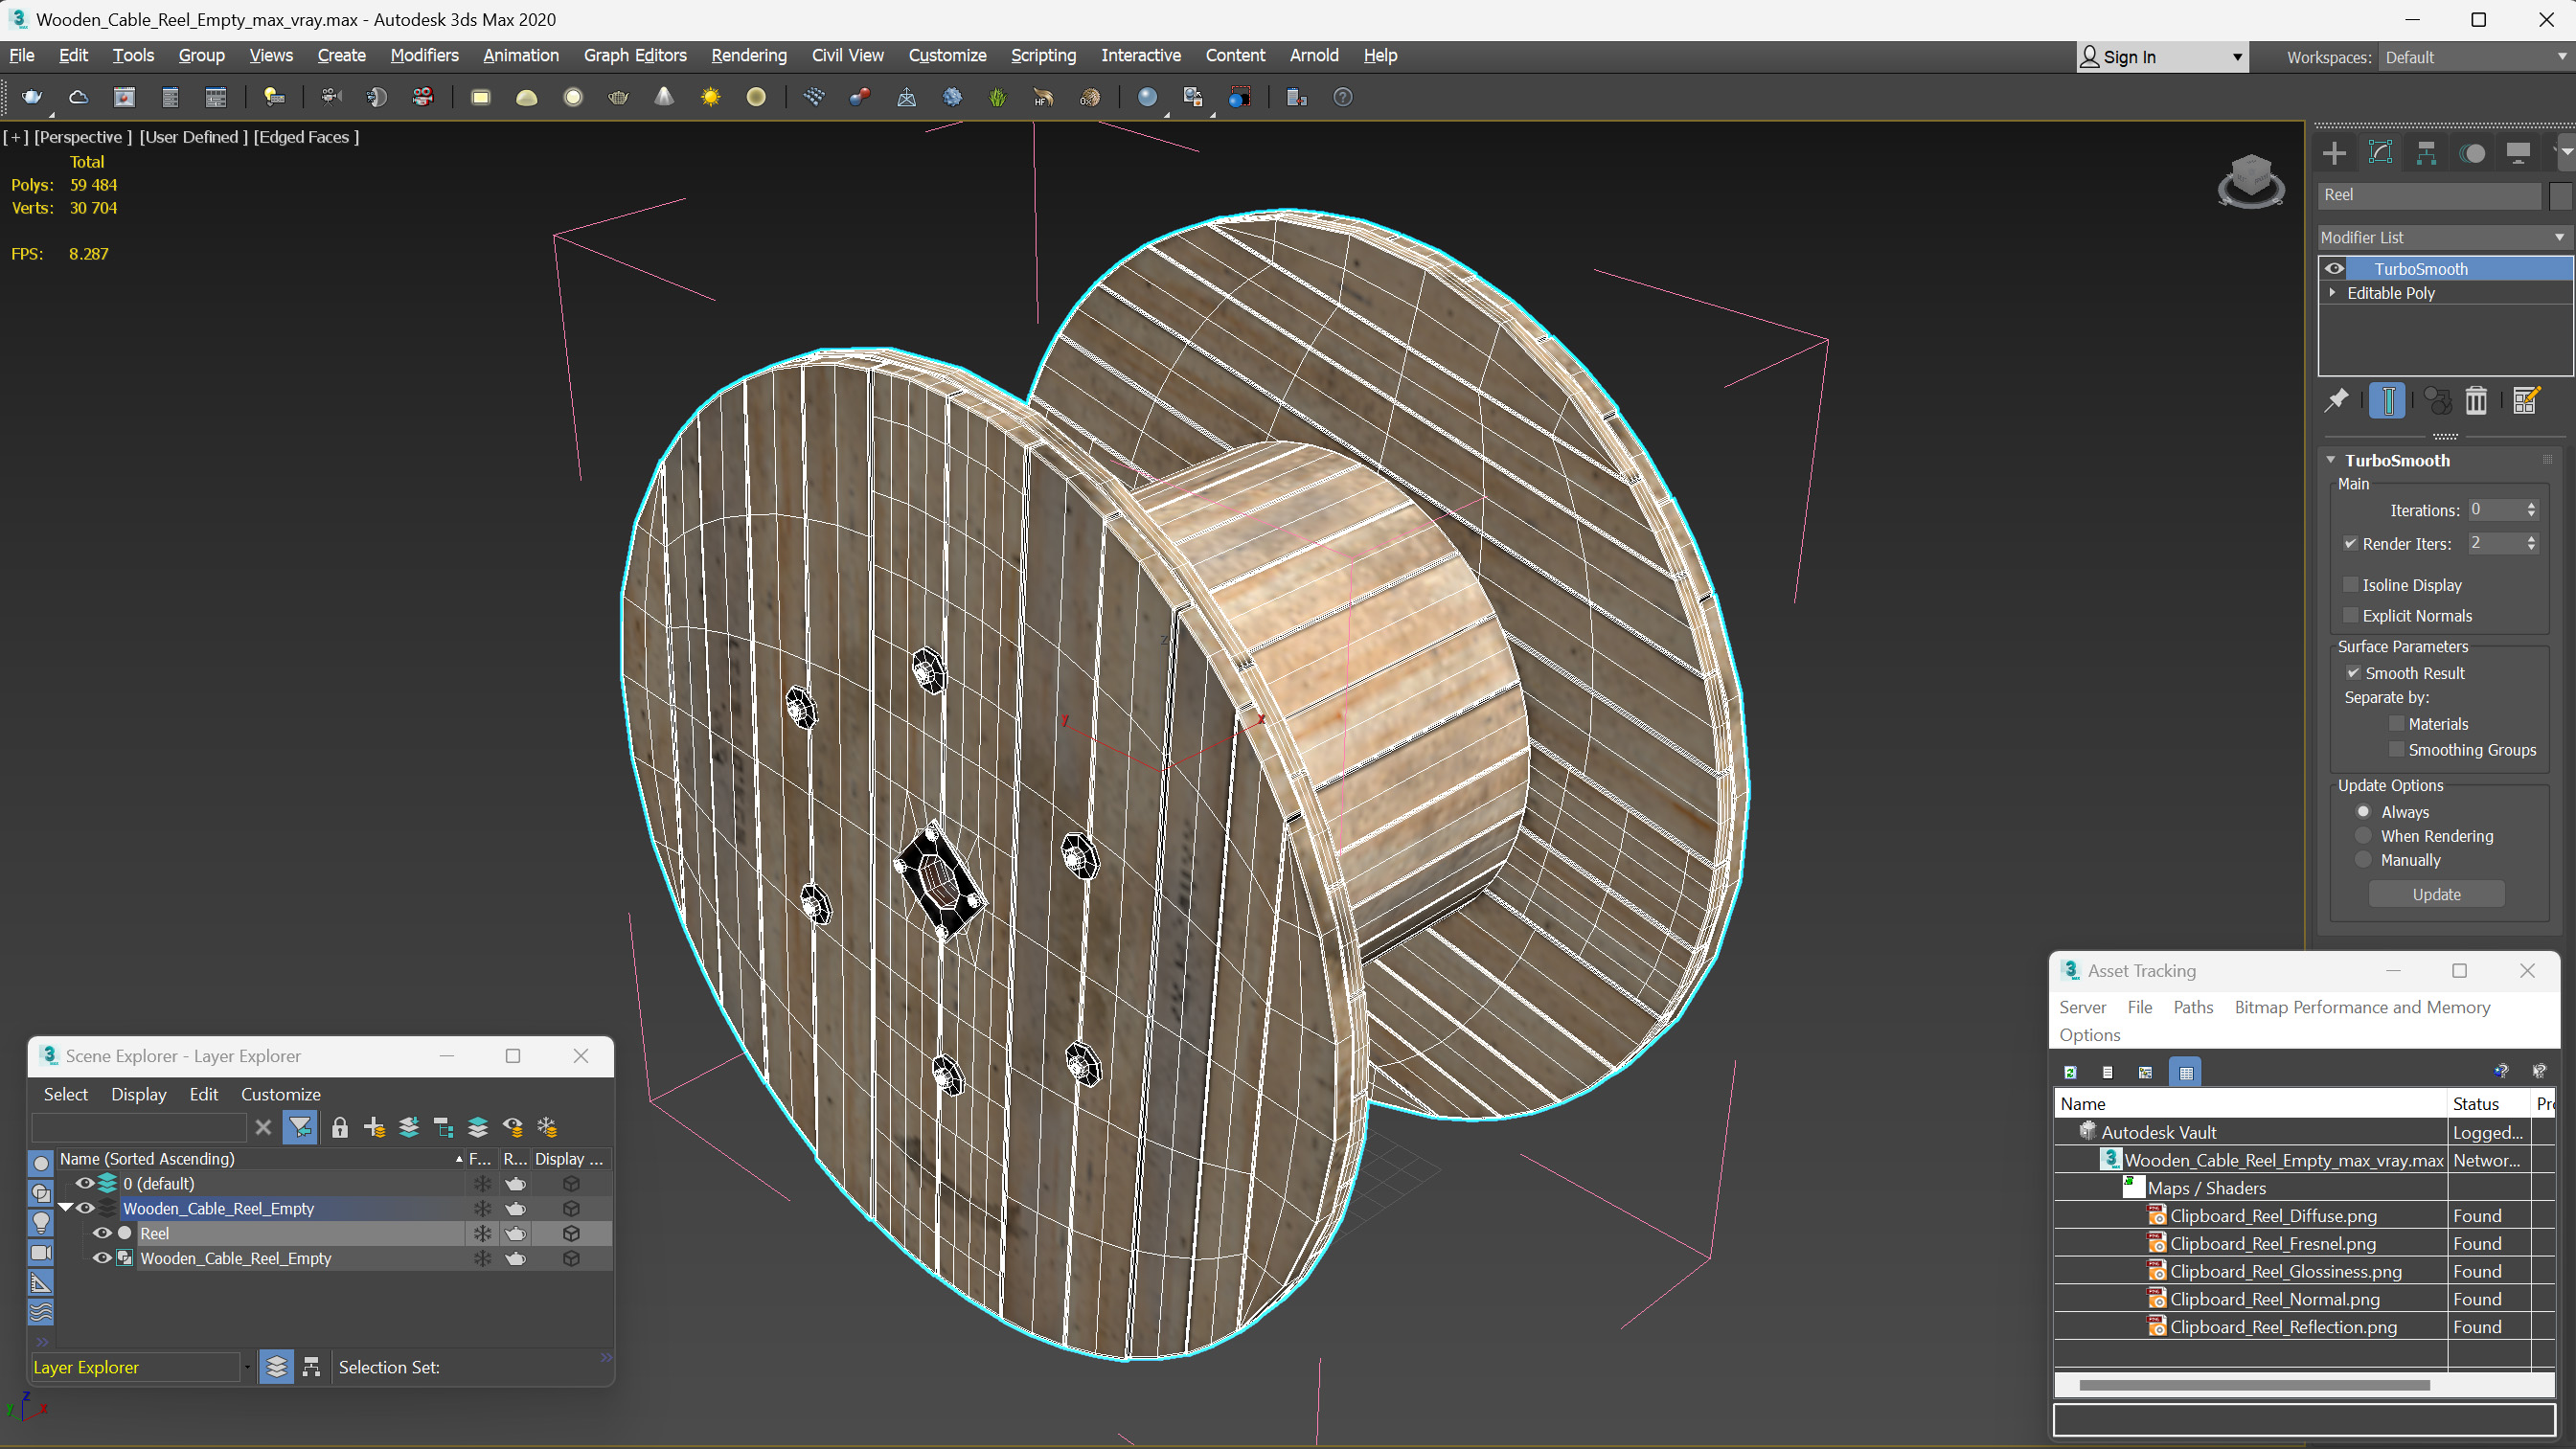This screenshot has height=1449, width=2576.
Task: Open the Hierarchy command panel tab
Action: click(x=2426, y=153)
